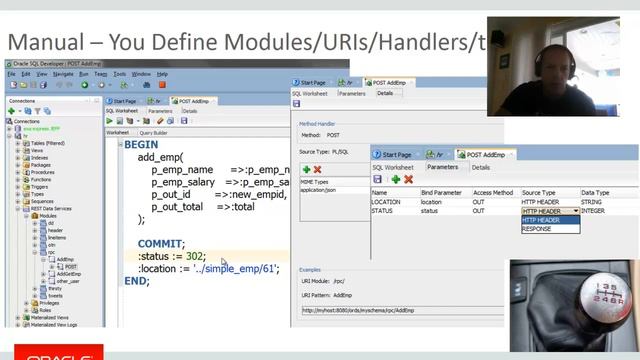This screenshot has width=640, height=360.
Task: Open the View menu
Action: [42, 74]
